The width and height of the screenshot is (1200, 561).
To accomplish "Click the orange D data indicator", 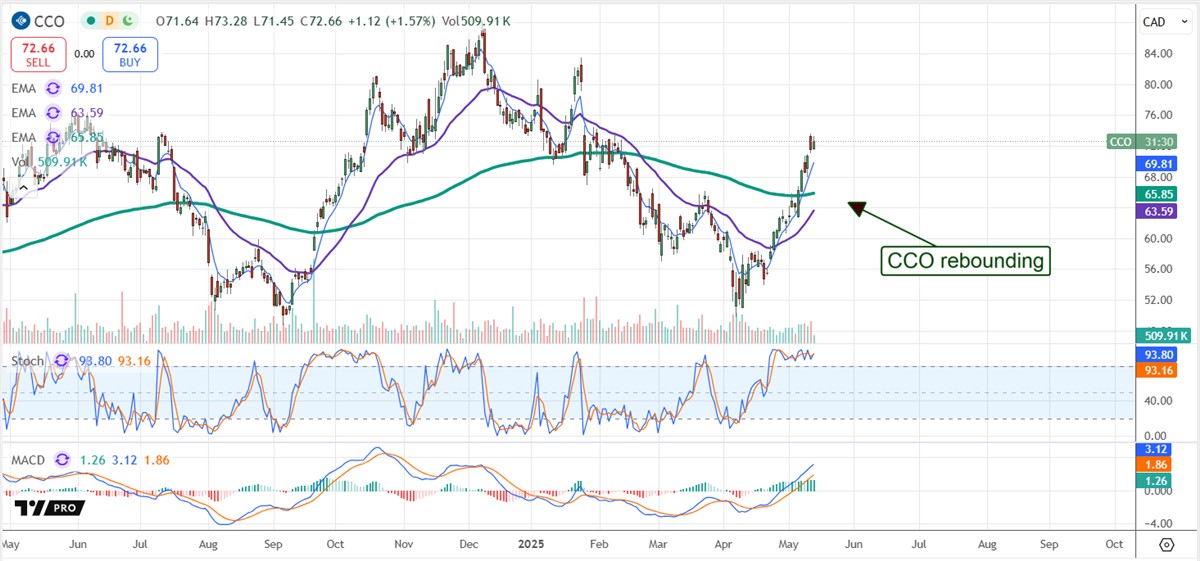I will click(x=109, y=20).
